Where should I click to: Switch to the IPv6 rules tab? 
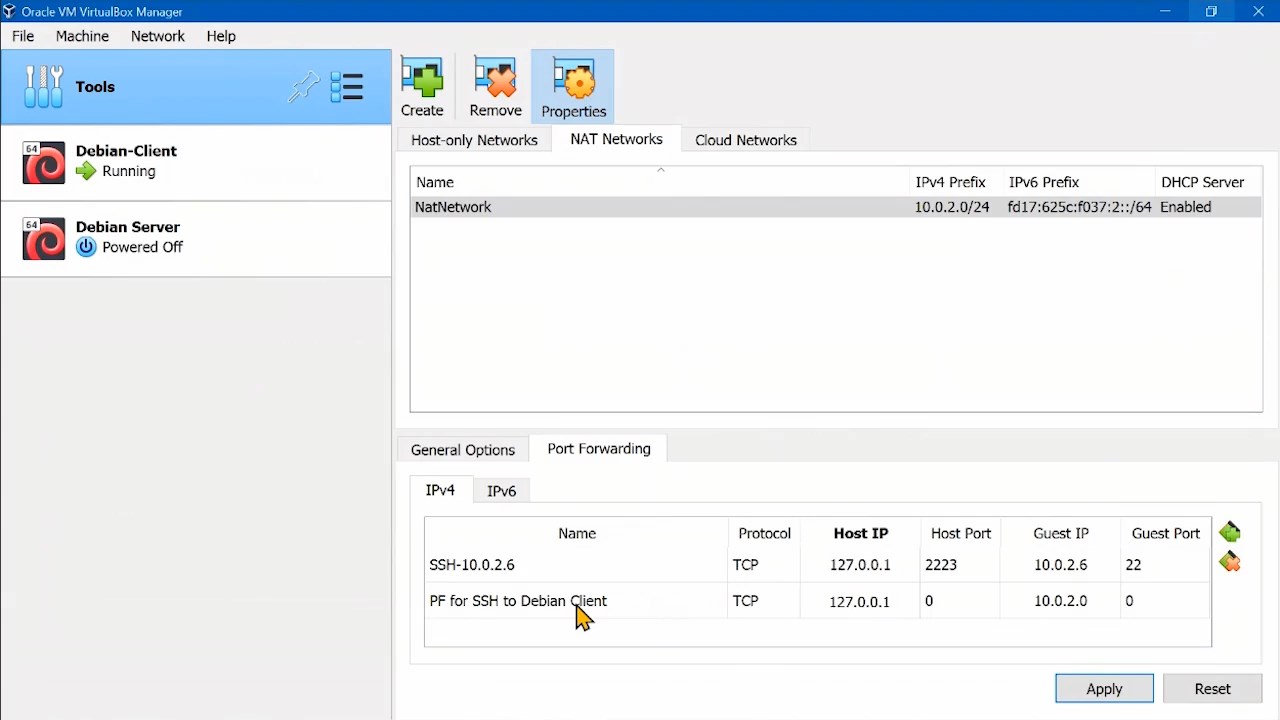[x=501, y=491]
